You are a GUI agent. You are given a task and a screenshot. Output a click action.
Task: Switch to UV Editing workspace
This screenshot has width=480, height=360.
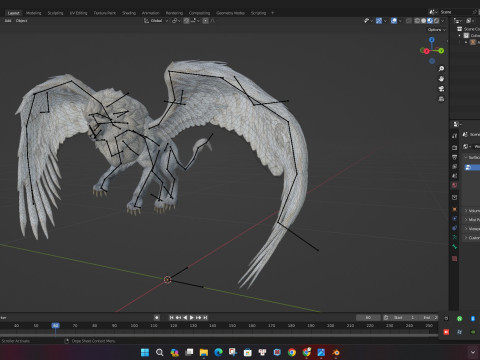point(78,13)
